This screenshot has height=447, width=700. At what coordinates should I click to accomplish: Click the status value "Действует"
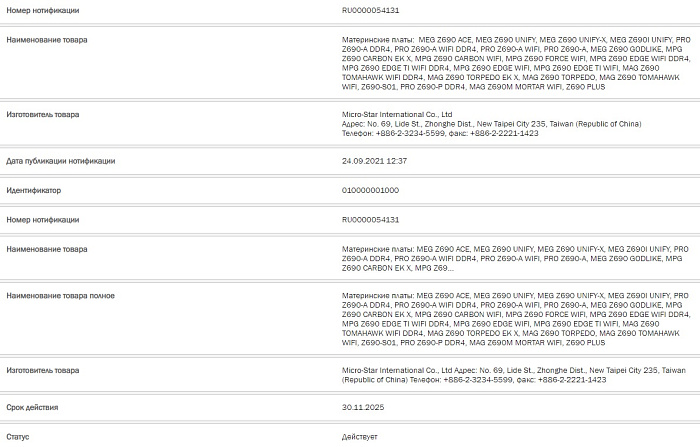[360, 437]
